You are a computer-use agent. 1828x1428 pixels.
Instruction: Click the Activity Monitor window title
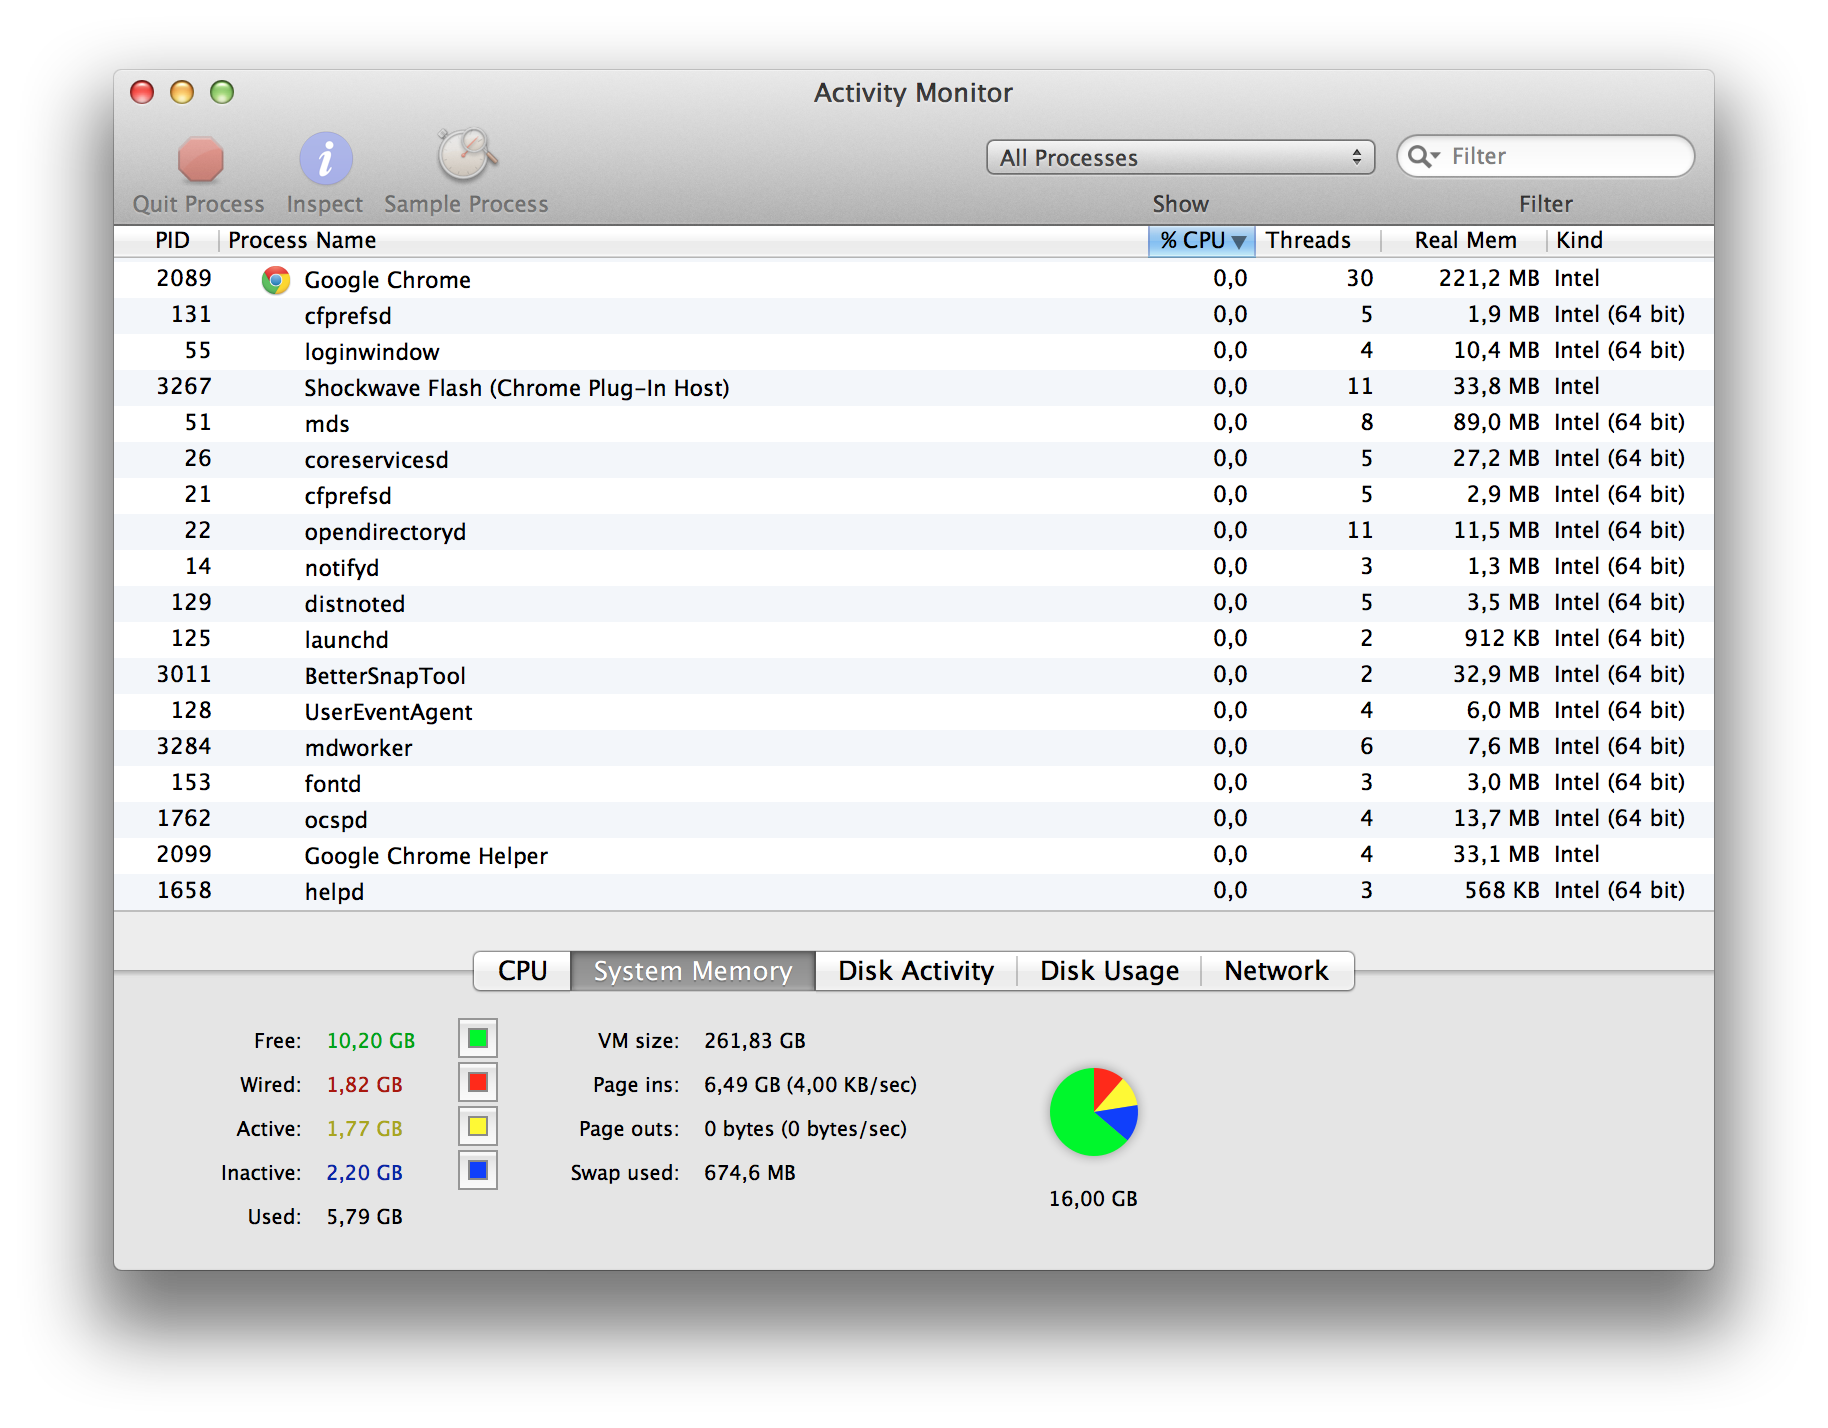pos(913,93)
